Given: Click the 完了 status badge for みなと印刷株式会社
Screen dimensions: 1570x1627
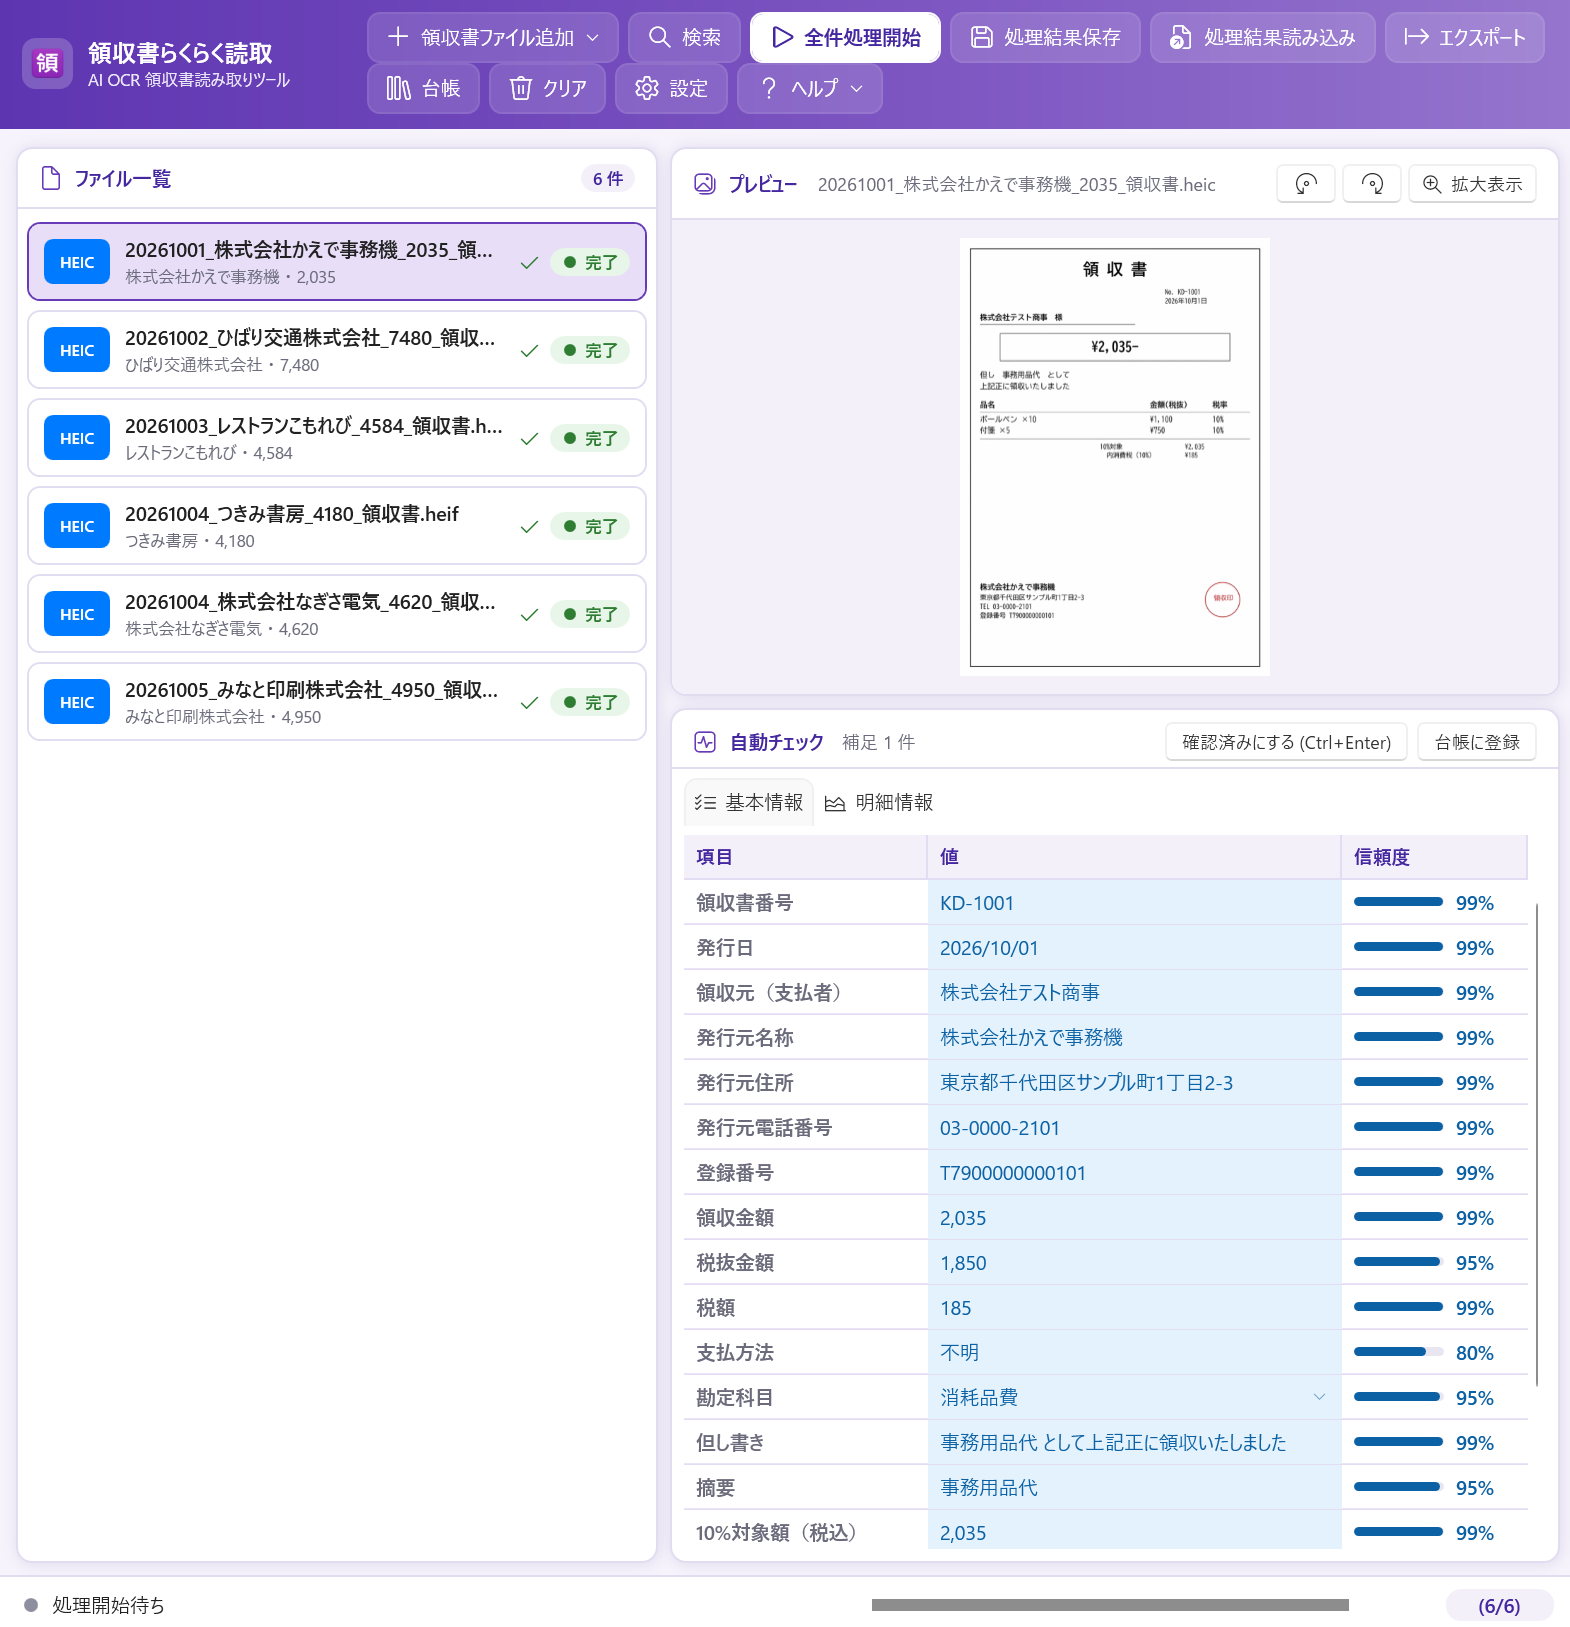Looking at the screenshot, I should tap(590, 702).
